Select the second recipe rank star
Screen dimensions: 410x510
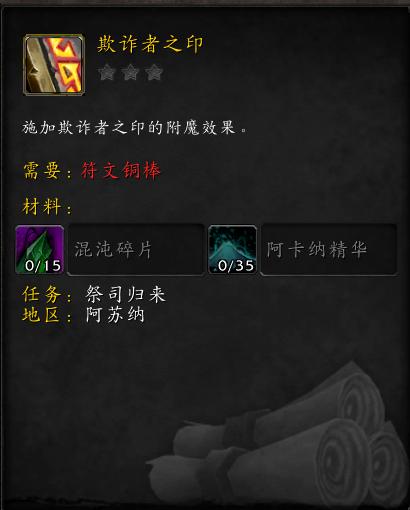pyautogui.click(x=130, y=73)
